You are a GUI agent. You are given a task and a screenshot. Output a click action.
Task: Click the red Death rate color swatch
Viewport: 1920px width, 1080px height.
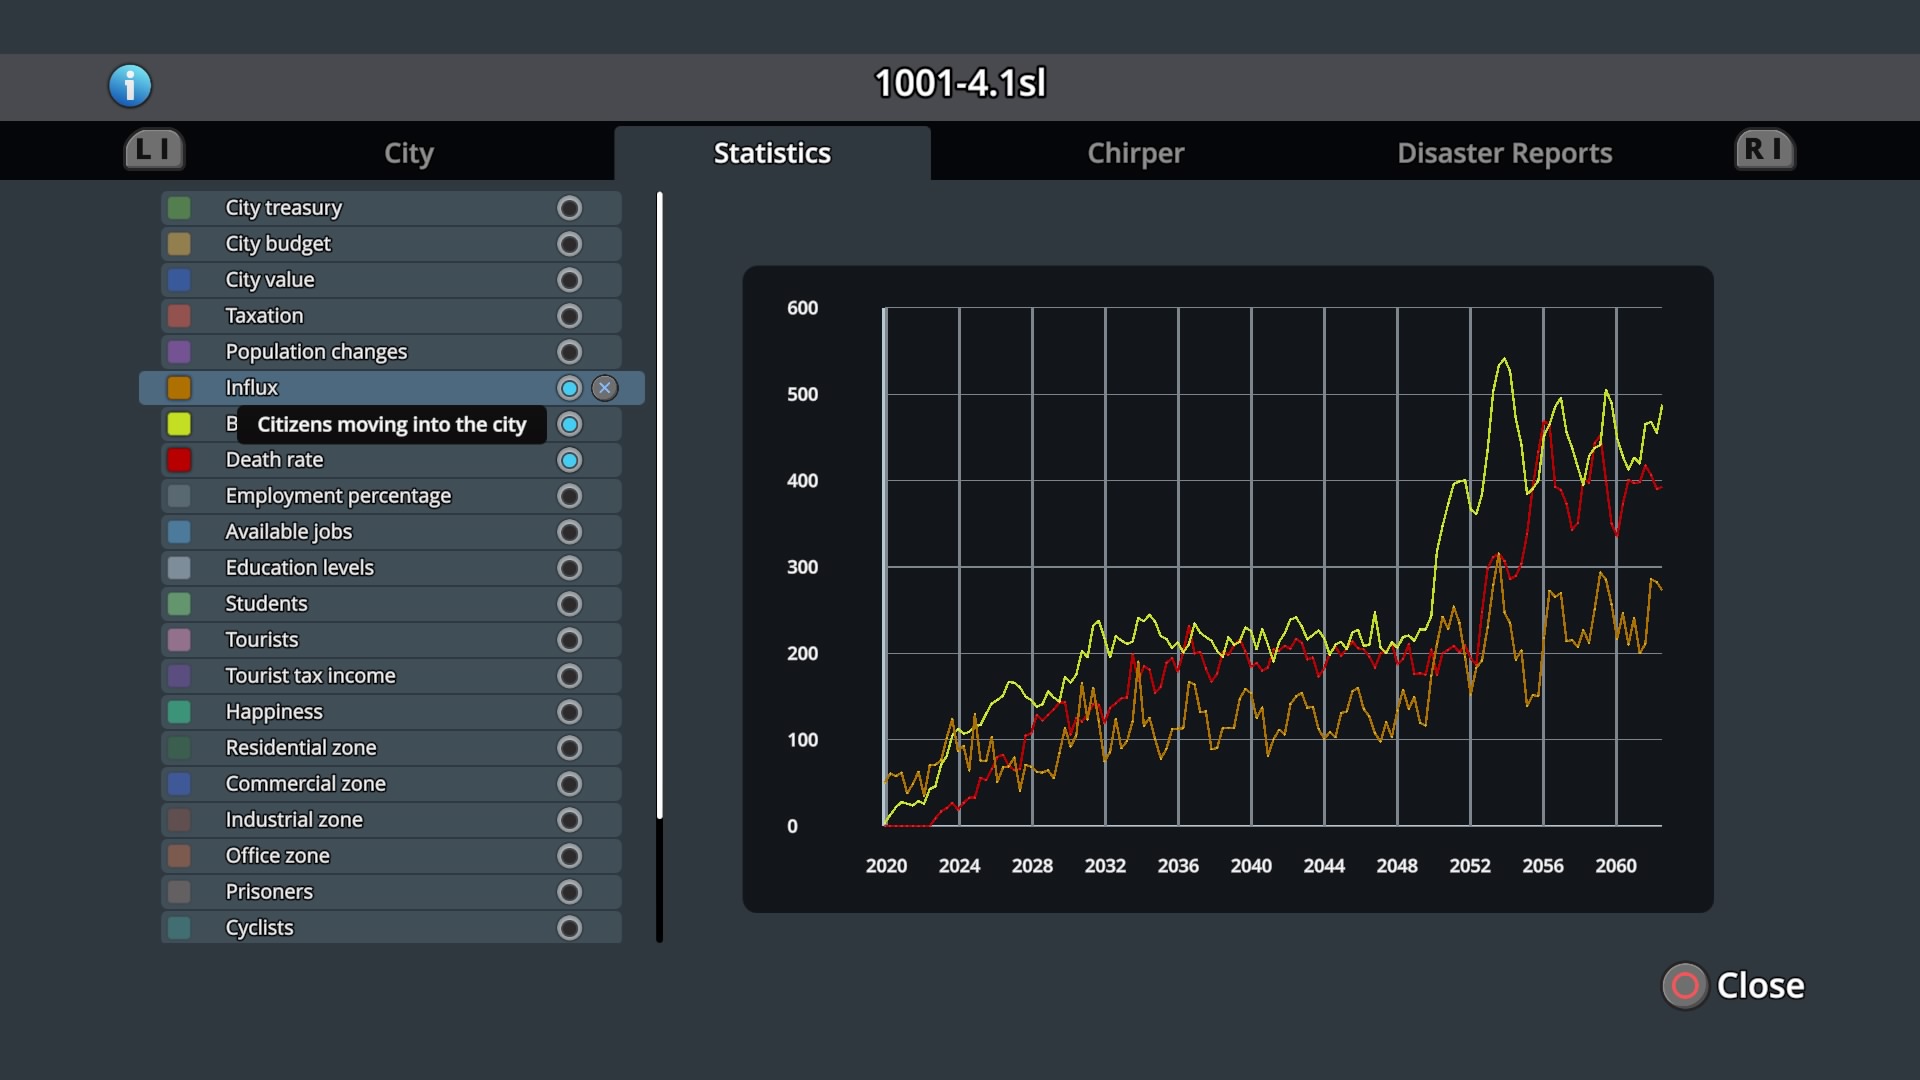tap(179, 460)
